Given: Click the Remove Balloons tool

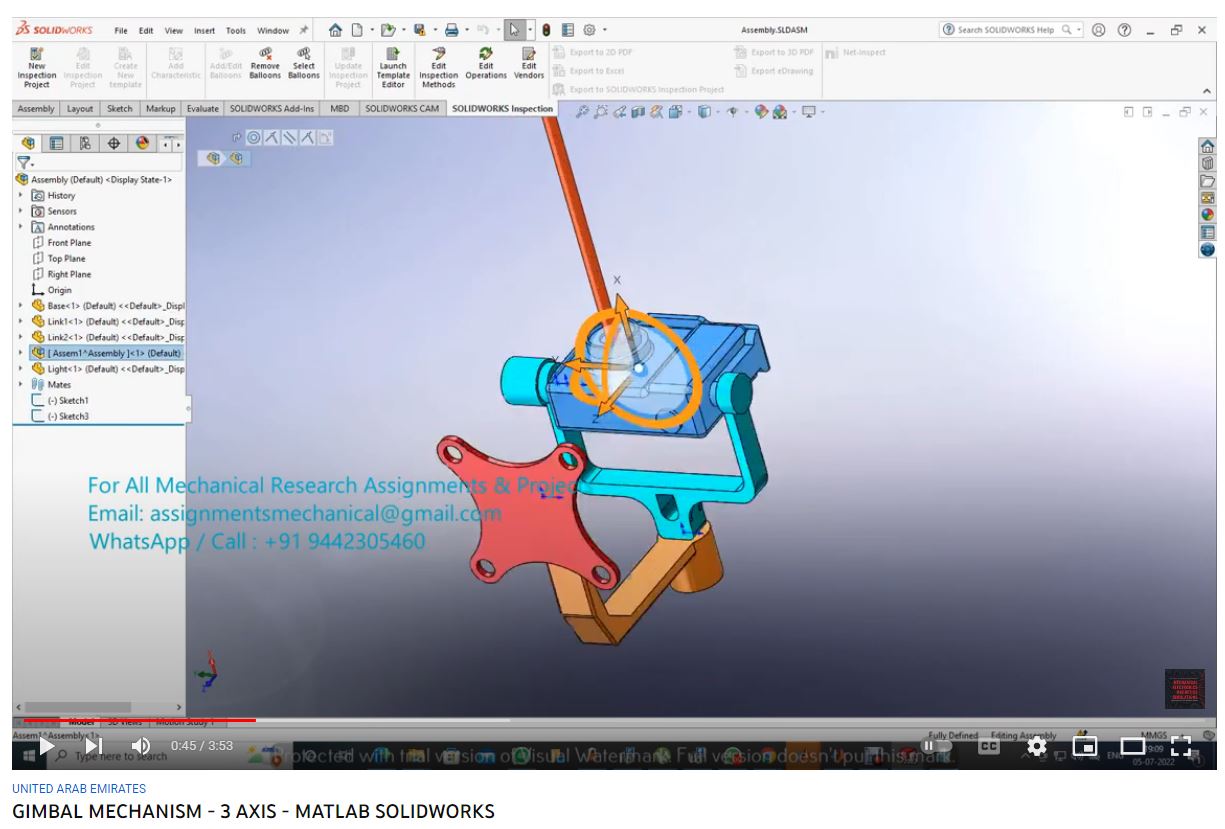Looking at the screenshot, I should 265,62.
